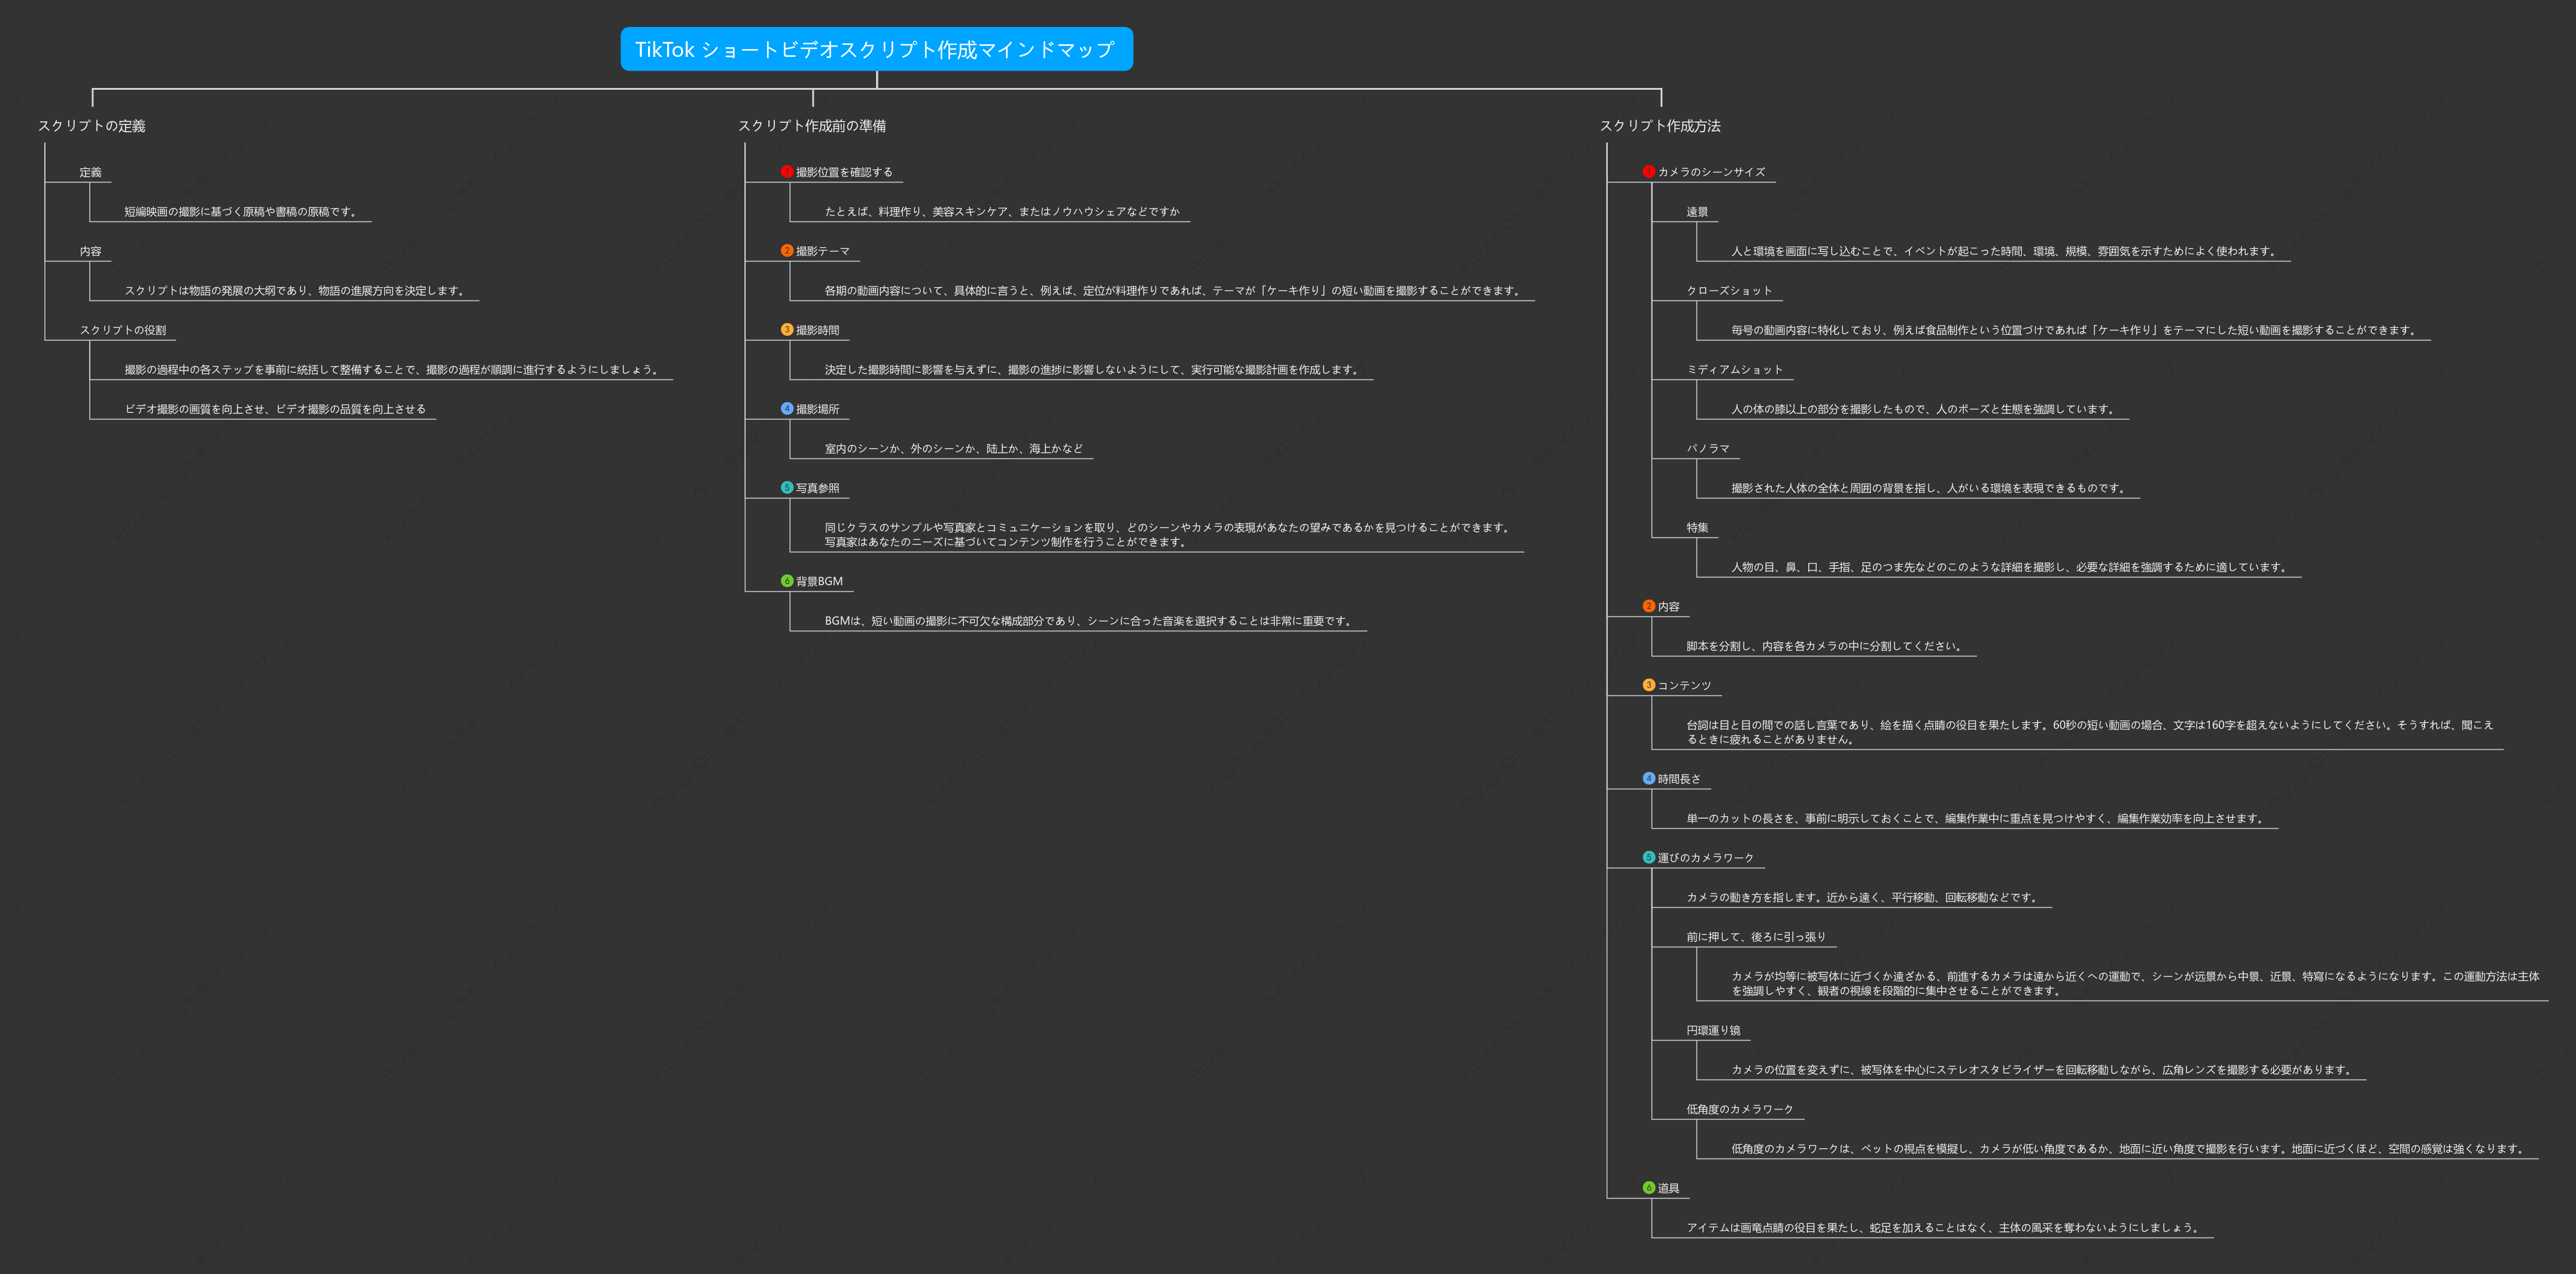Select the blue TikTok ショートビデオ root topic
Image resolution: width=2576 pixels, height=1274 pixels.
pyautogui.click(x=876, y=49)
